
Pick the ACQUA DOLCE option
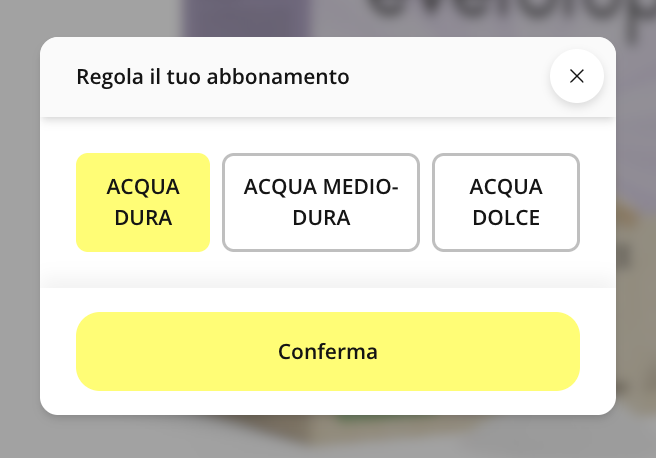pyautogui.click(x=506, y=202)
